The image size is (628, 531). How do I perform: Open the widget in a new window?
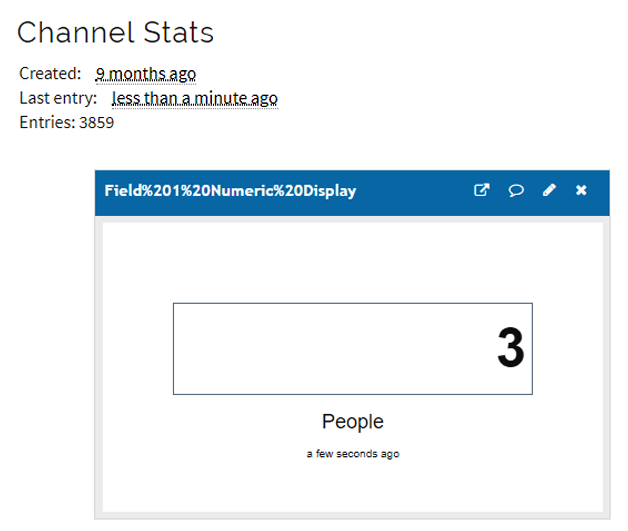[481, 190]
